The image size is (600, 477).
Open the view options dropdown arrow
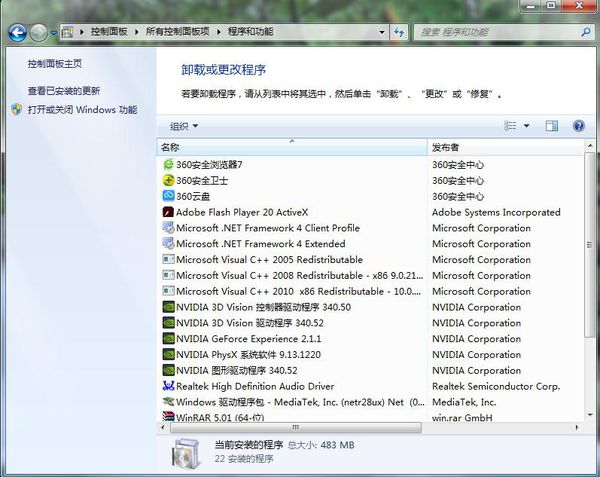(x=527, y=126)
